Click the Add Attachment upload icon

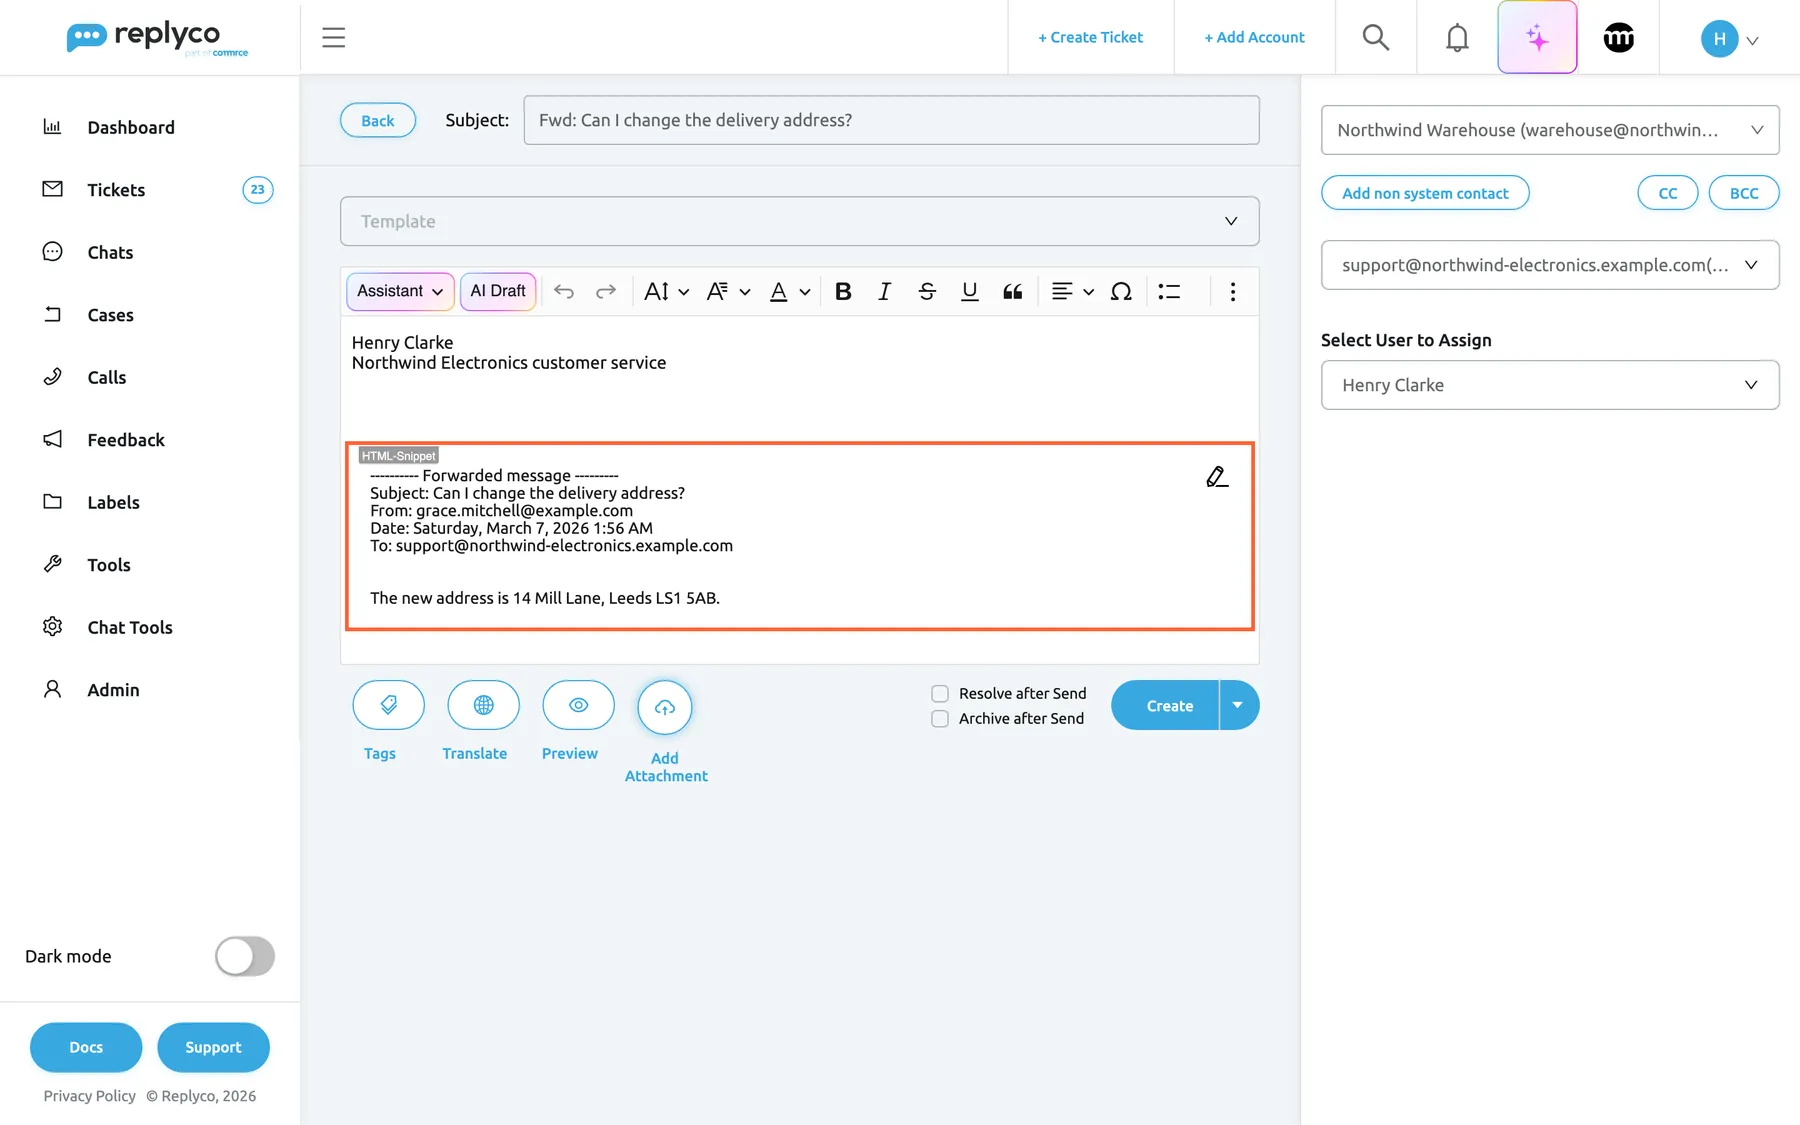tap(665, 708)
